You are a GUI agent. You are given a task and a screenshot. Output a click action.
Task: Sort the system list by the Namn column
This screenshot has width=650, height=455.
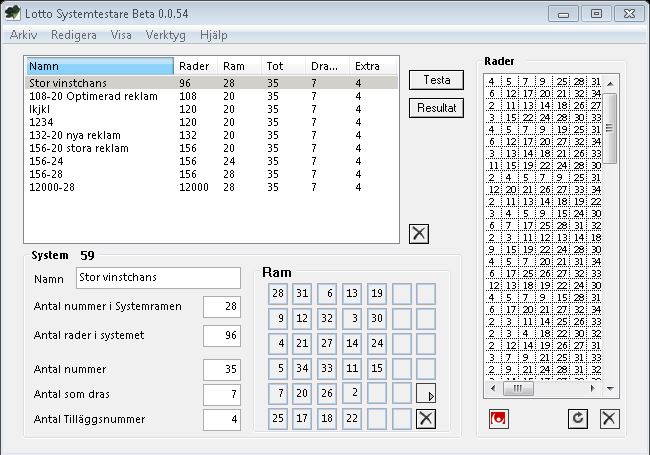(99, 66)
